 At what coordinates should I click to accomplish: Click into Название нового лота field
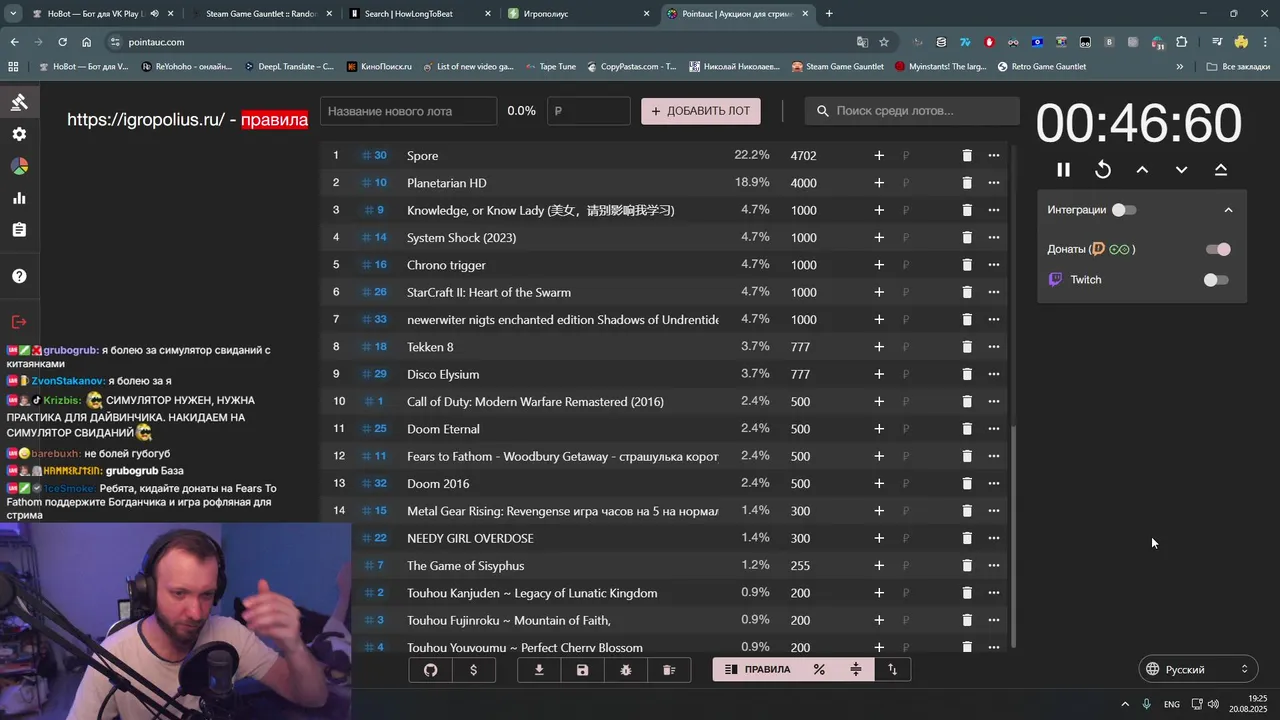[408, 111]
